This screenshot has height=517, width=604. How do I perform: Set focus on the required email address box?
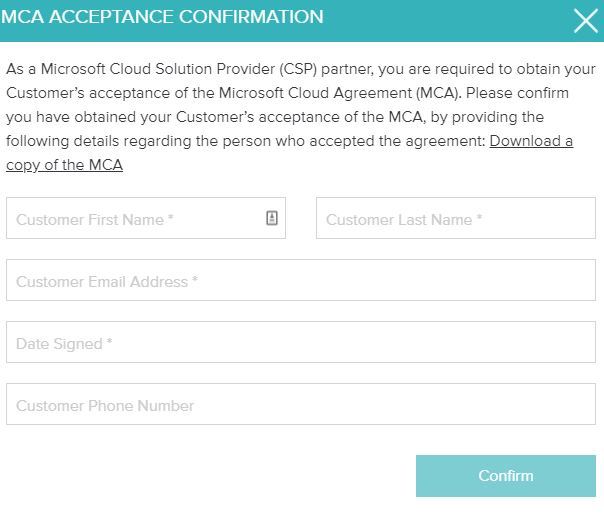click(300, 281)
